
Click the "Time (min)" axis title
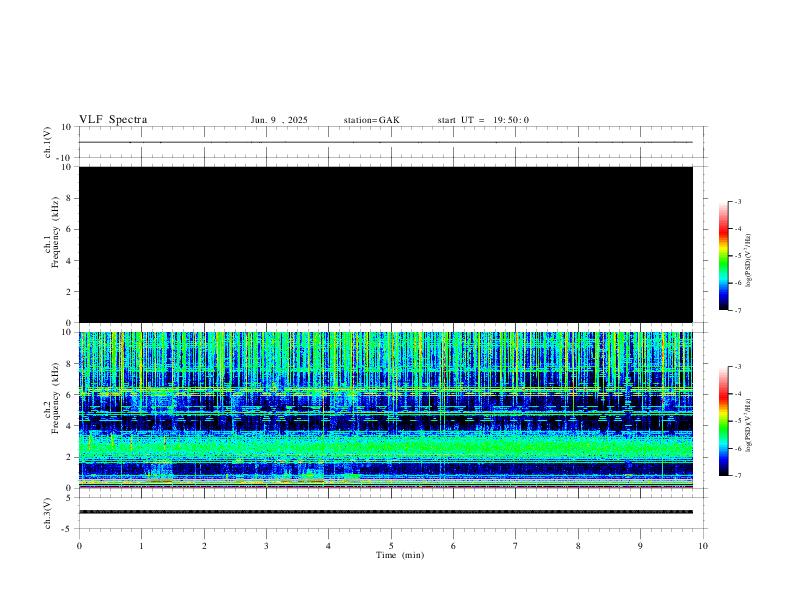[x=400, y=555]
